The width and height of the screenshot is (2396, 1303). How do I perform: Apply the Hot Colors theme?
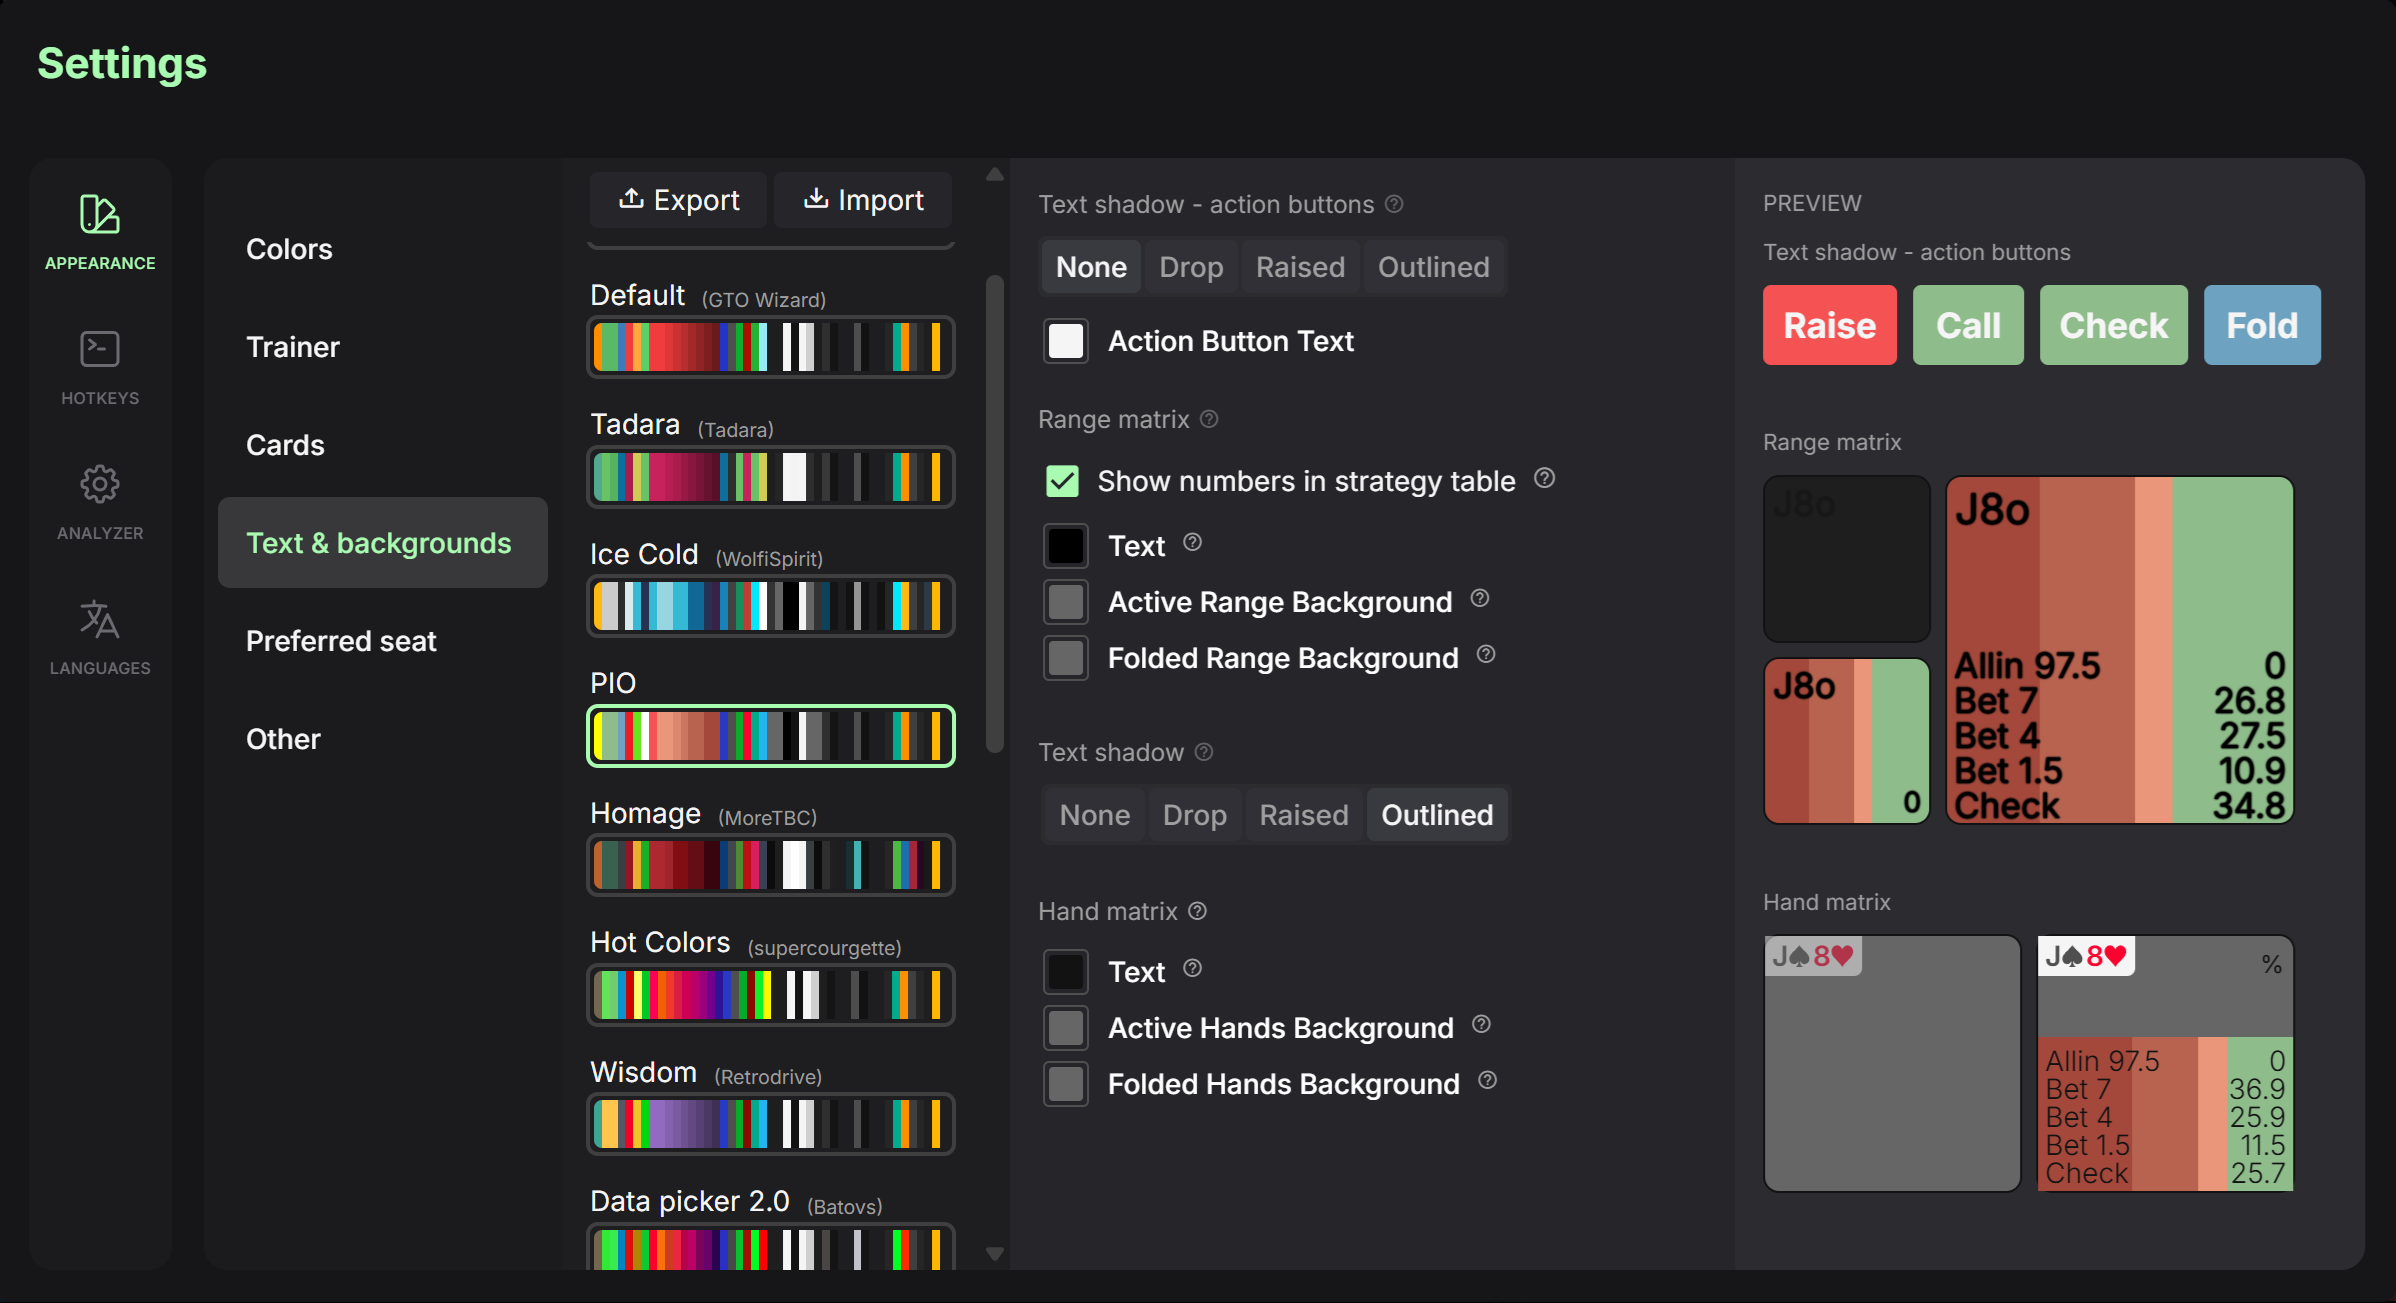point(771,995)
